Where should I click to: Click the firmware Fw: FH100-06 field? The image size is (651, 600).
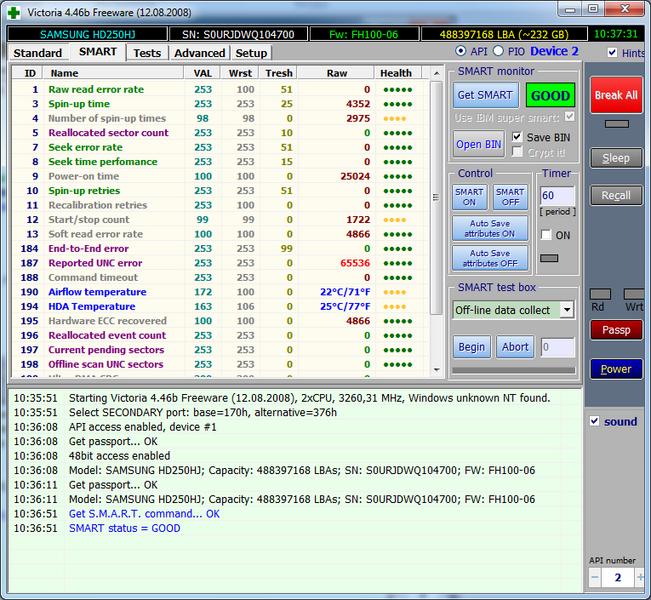click(x=364, y=34)
